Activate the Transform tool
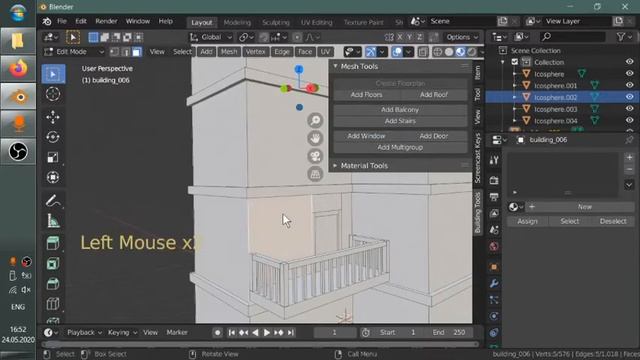Image resolution: width=640 pixels, height=360 pixels. (x=53, y=178)
